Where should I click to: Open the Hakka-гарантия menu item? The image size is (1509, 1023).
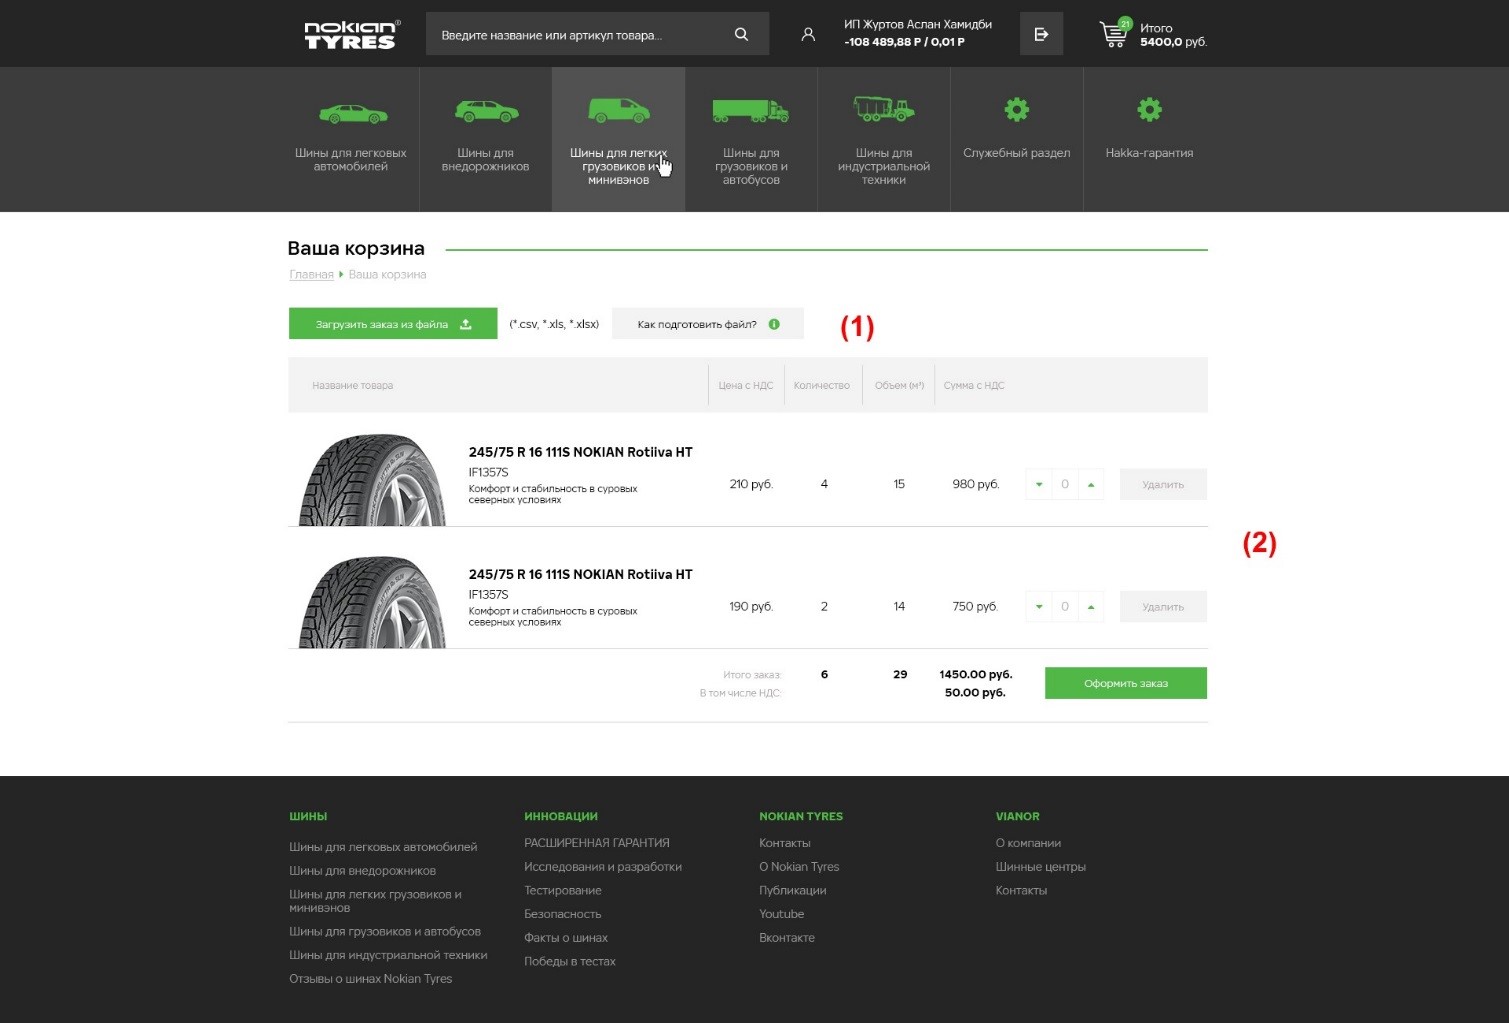point(1149,110)
